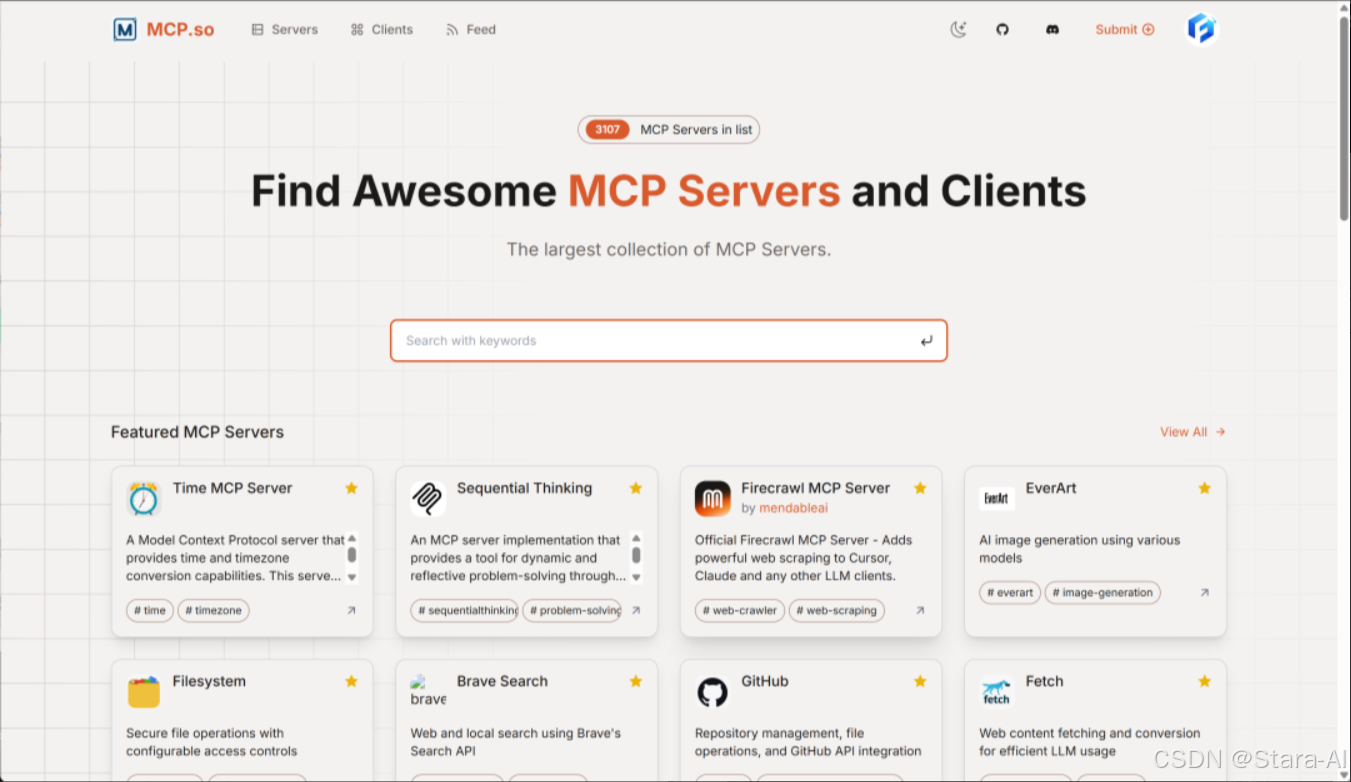This screenshot has height=782, width=1351.
Task: Select the # sequentialthinking tag
Action: (x=465, y=610)
